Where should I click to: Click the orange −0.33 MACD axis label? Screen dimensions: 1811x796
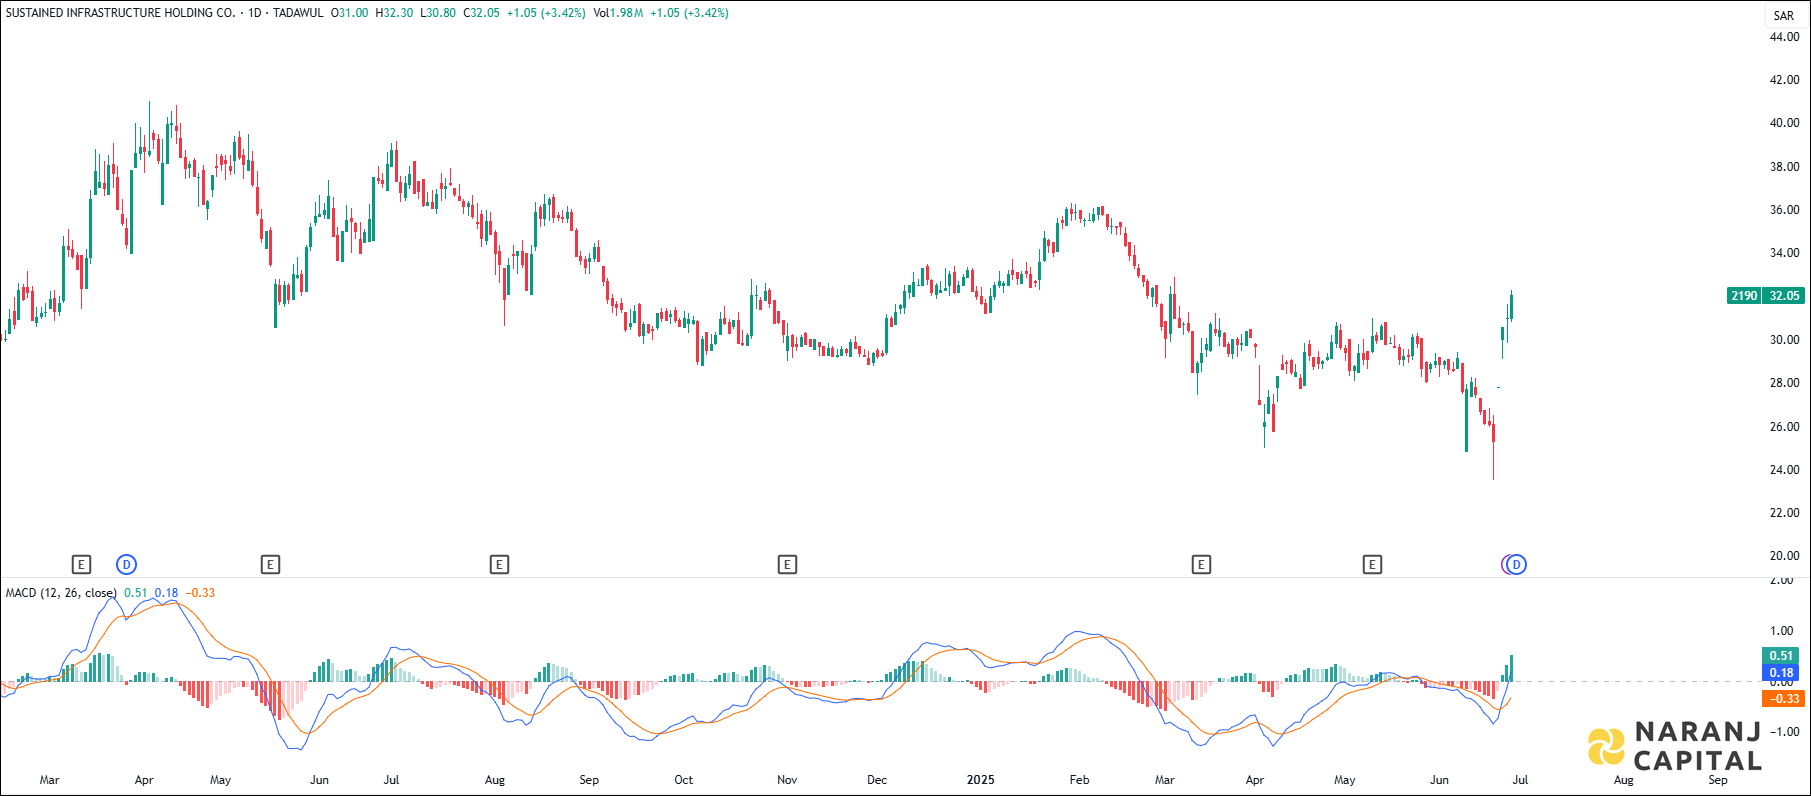pyautogui.click(x=1783, y=699)
